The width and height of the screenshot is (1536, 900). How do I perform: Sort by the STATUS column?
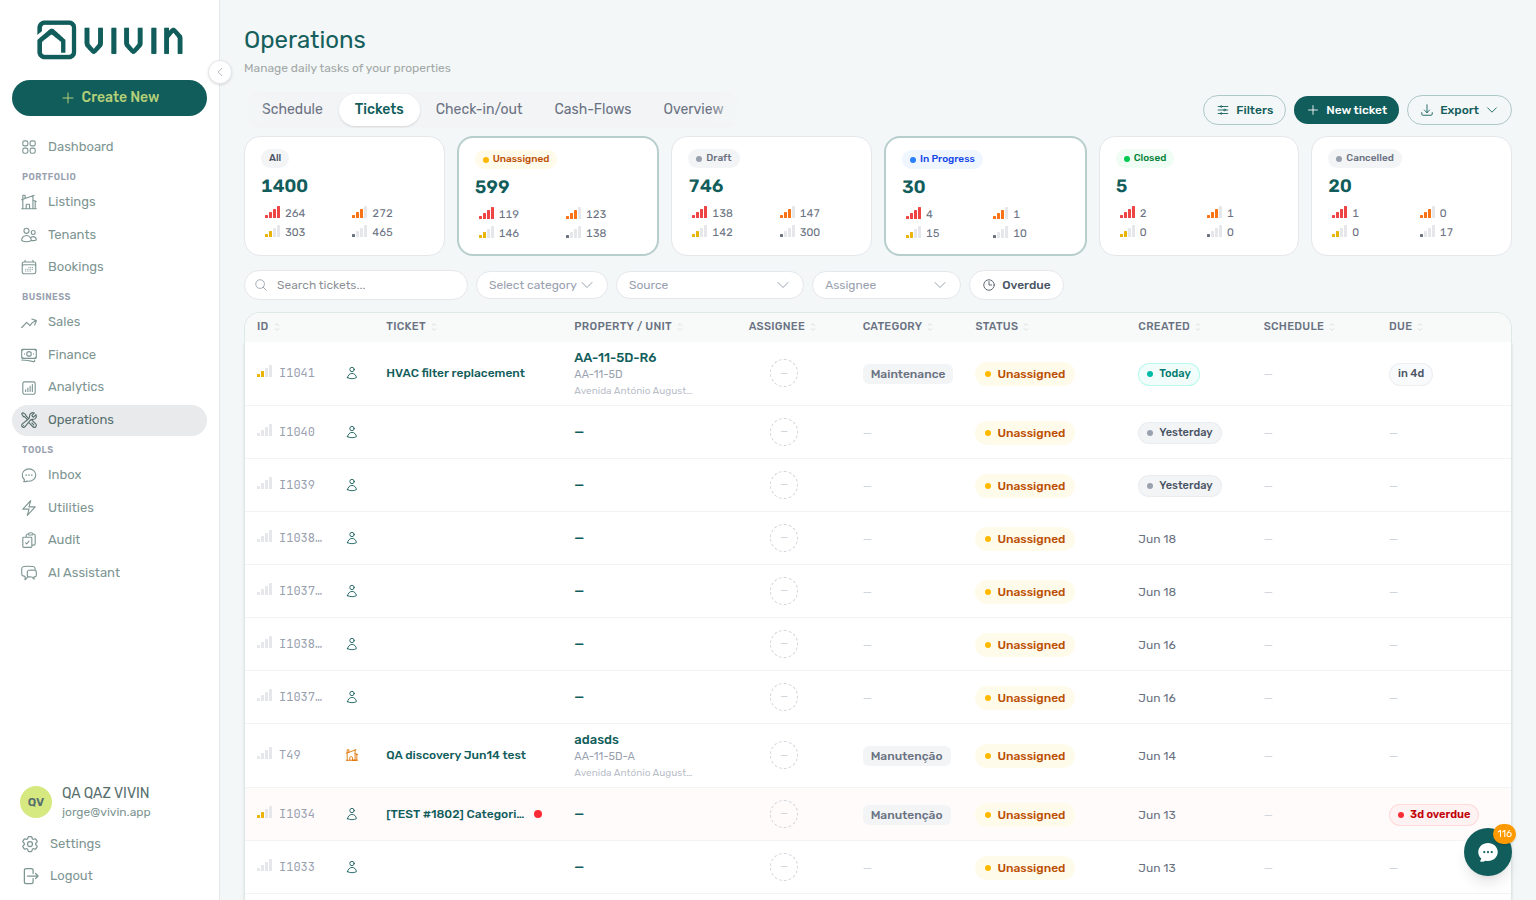click(1002, 327)
